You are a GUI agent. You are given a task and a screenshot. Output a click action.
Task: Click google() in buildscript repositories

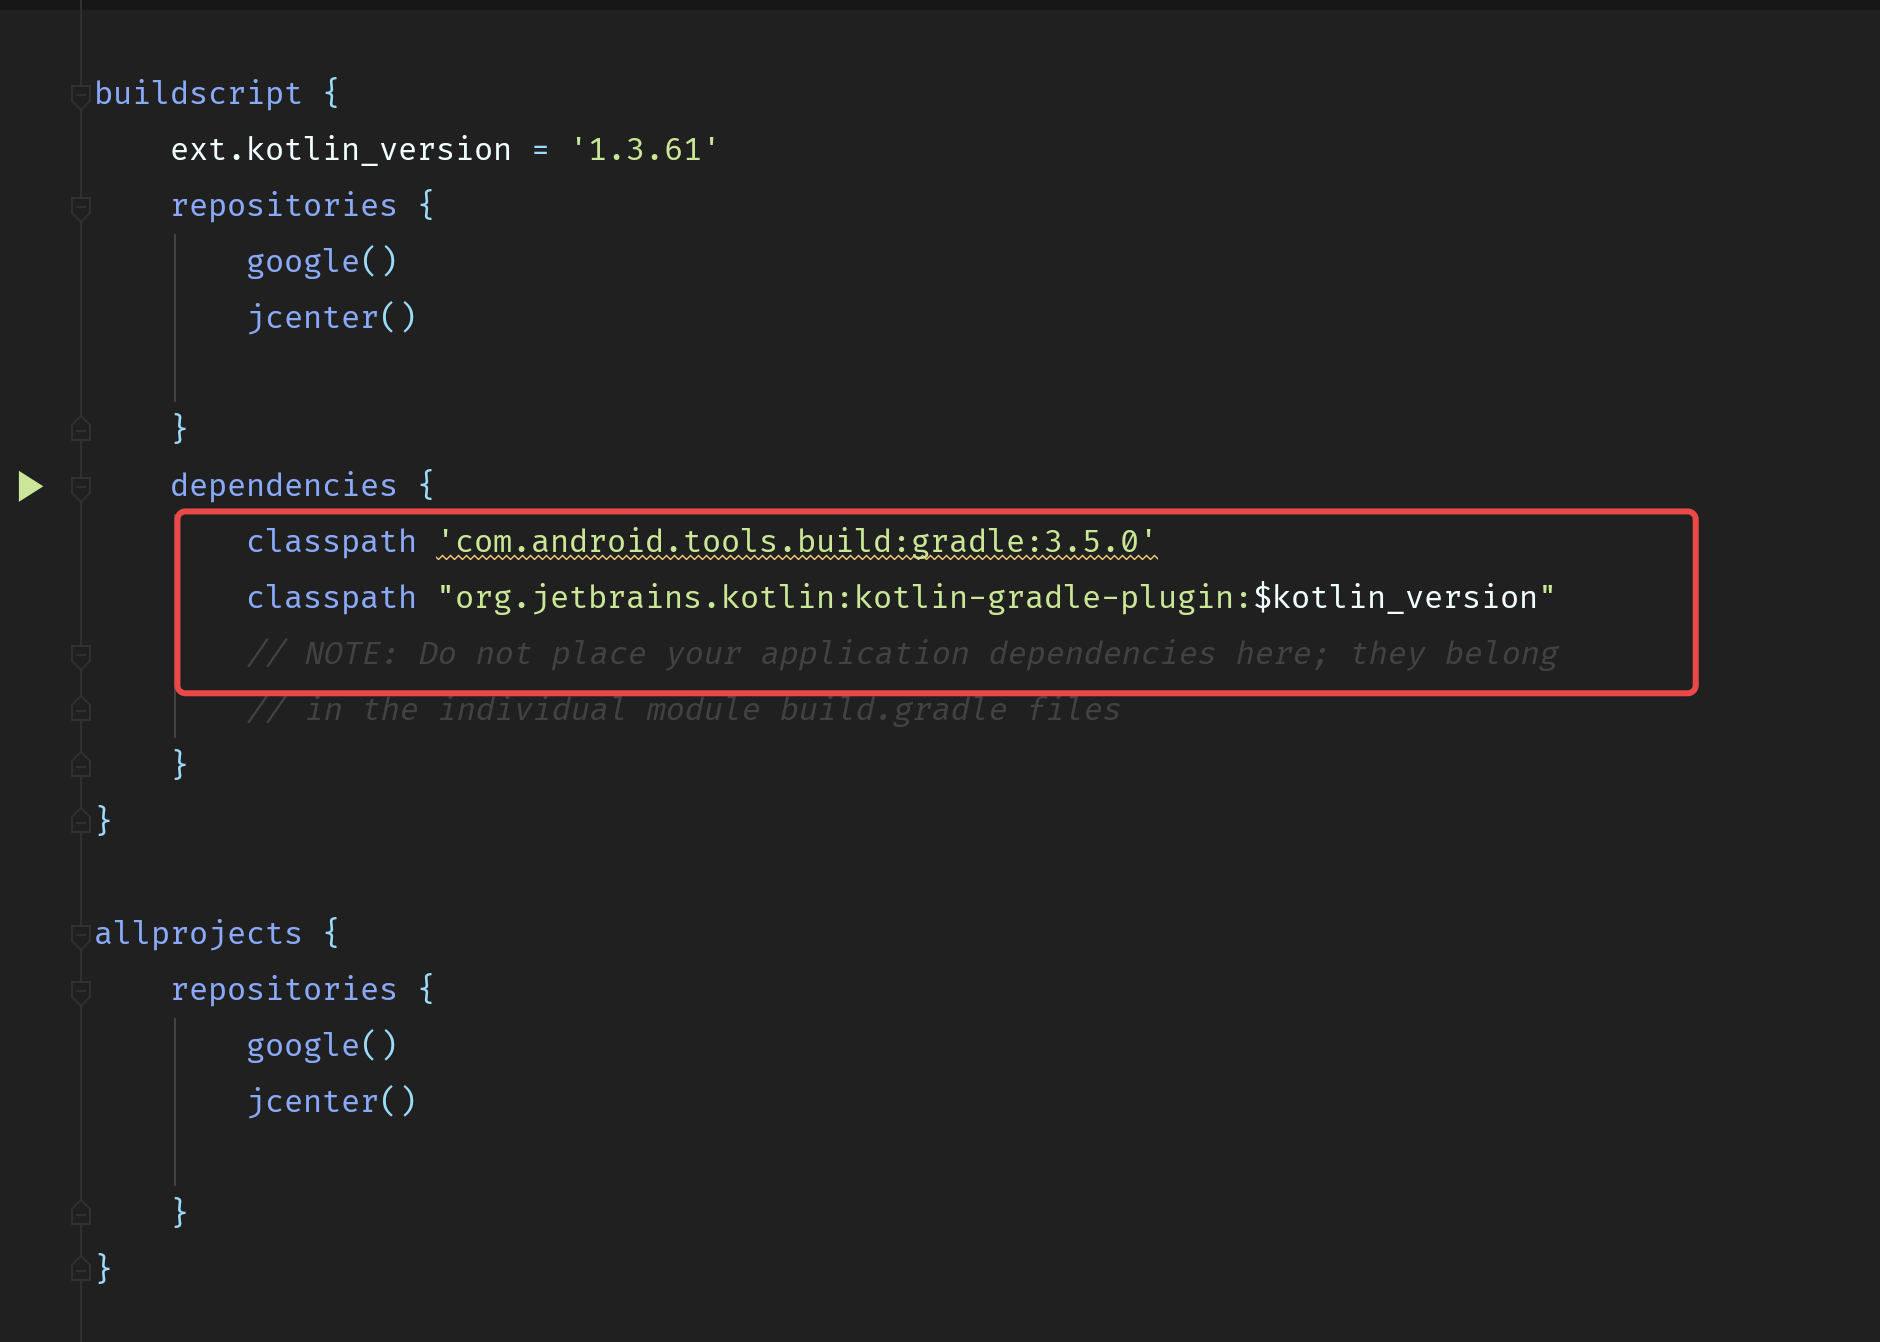322,261
